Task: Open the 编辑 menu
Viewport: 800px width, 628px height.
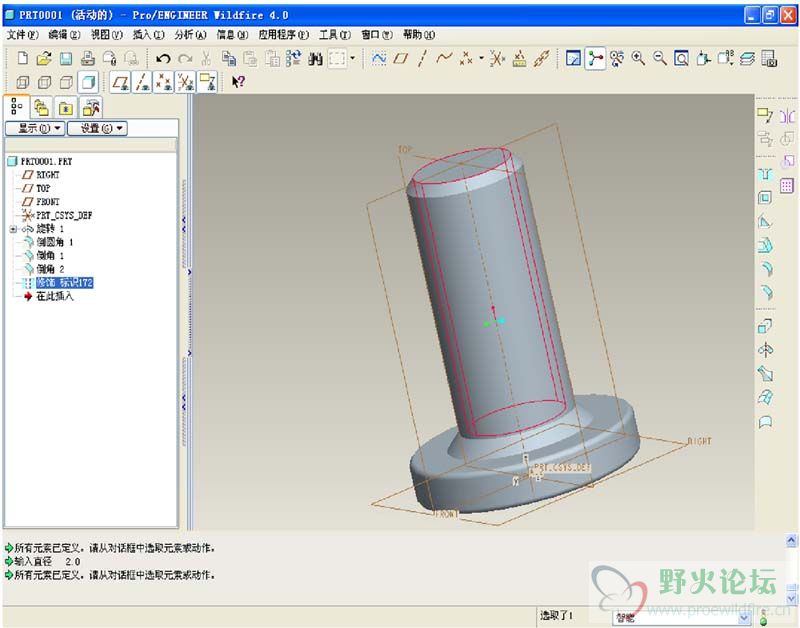Action: [x=64, y=35]
